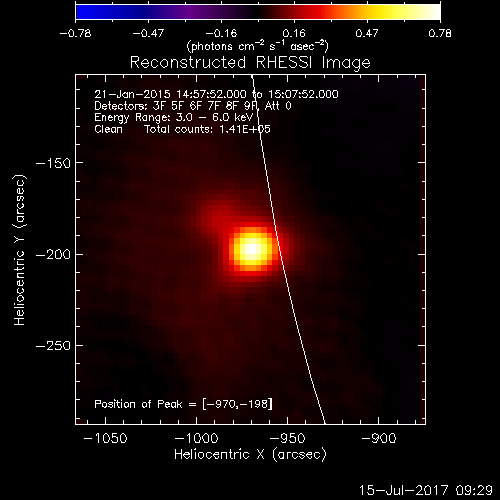Click the colorbar label 0.47
The height and width of the screenshot is (500, 500).
[x=367, y=33]
